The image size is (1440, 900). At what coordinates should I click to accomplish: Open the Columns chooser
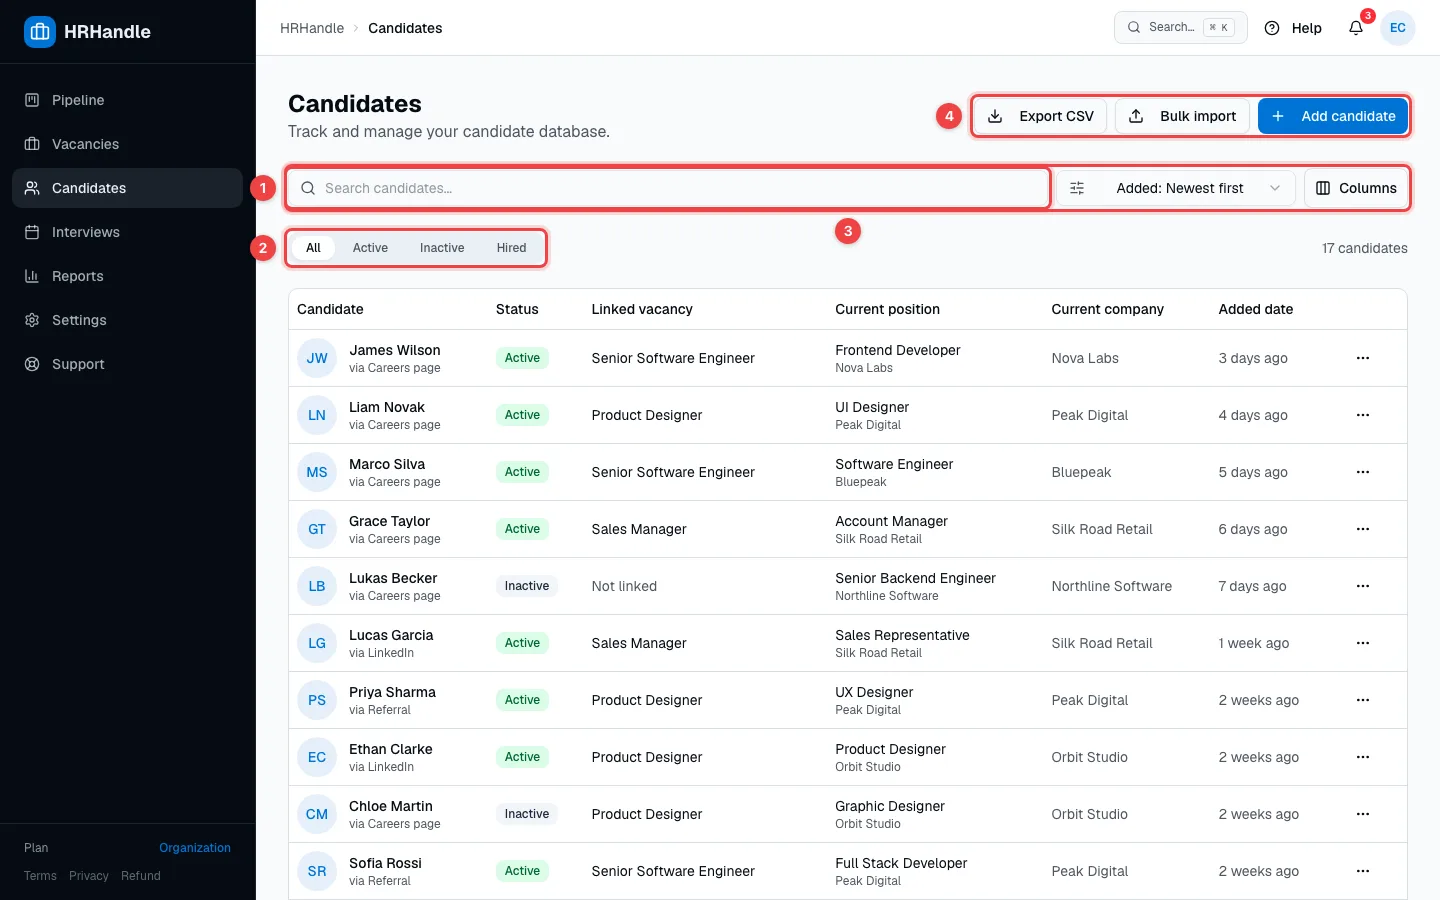[1356, 188]
